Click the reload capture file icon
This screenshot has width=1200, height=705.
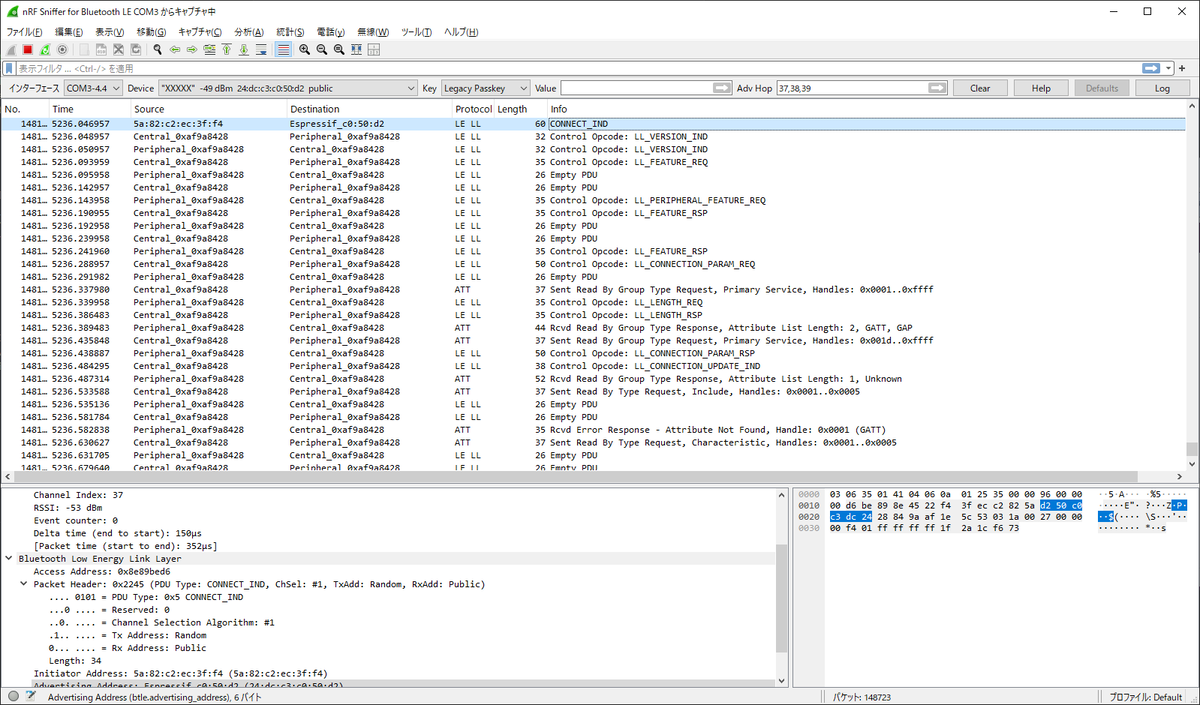pyautogui.click(x=136, y=49)
